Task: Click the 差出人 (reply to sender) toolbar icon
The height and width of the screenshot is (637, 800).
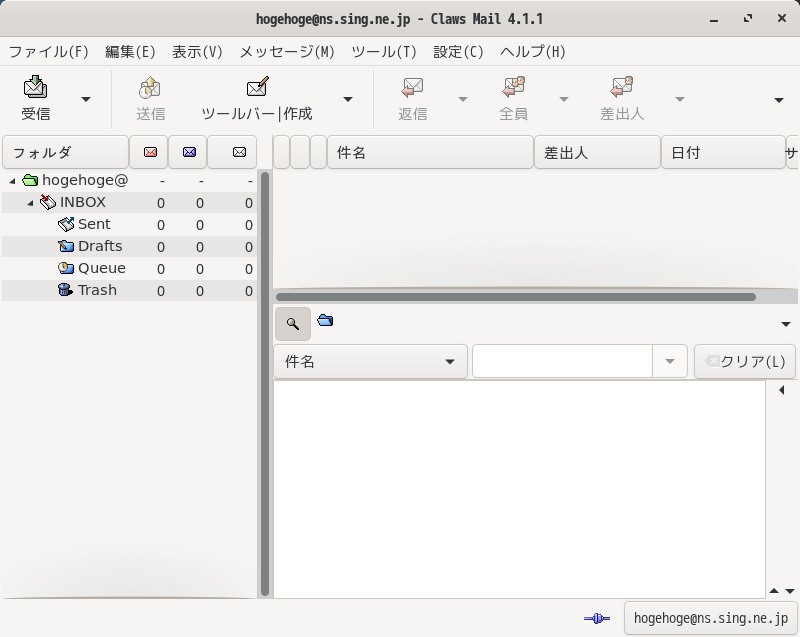Action: click(621, 87)
